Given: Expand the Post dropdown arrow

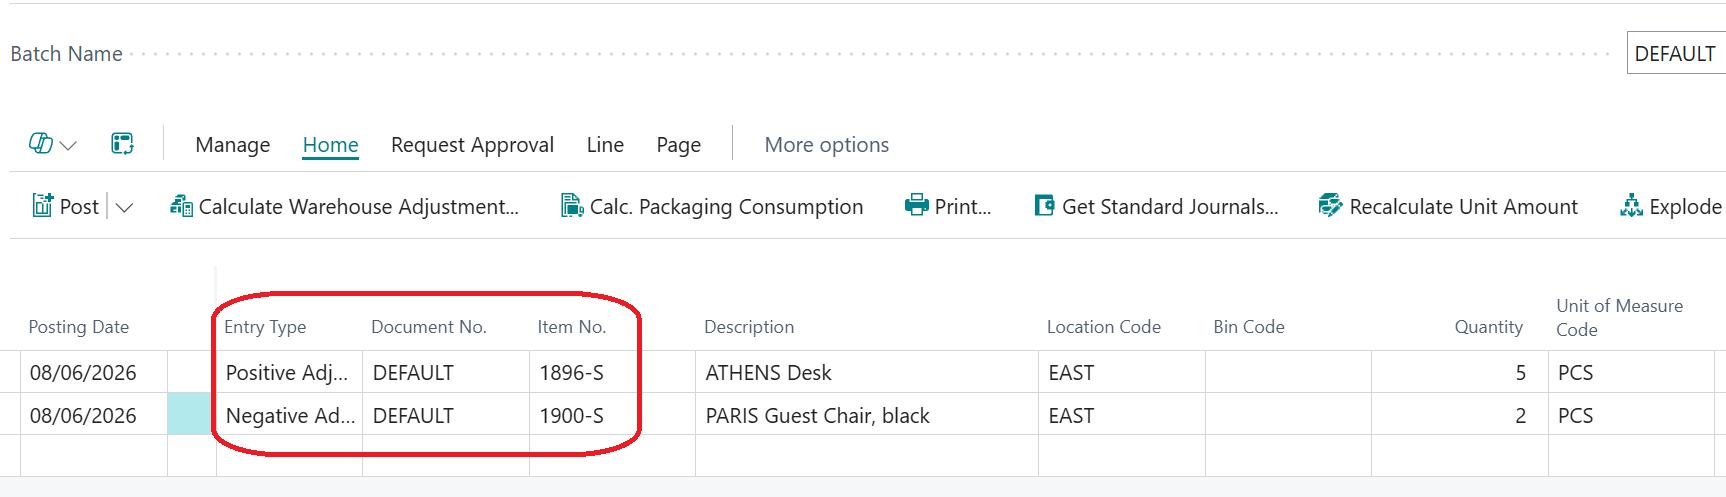Looking at the screenshot, I should click(124, 207).
